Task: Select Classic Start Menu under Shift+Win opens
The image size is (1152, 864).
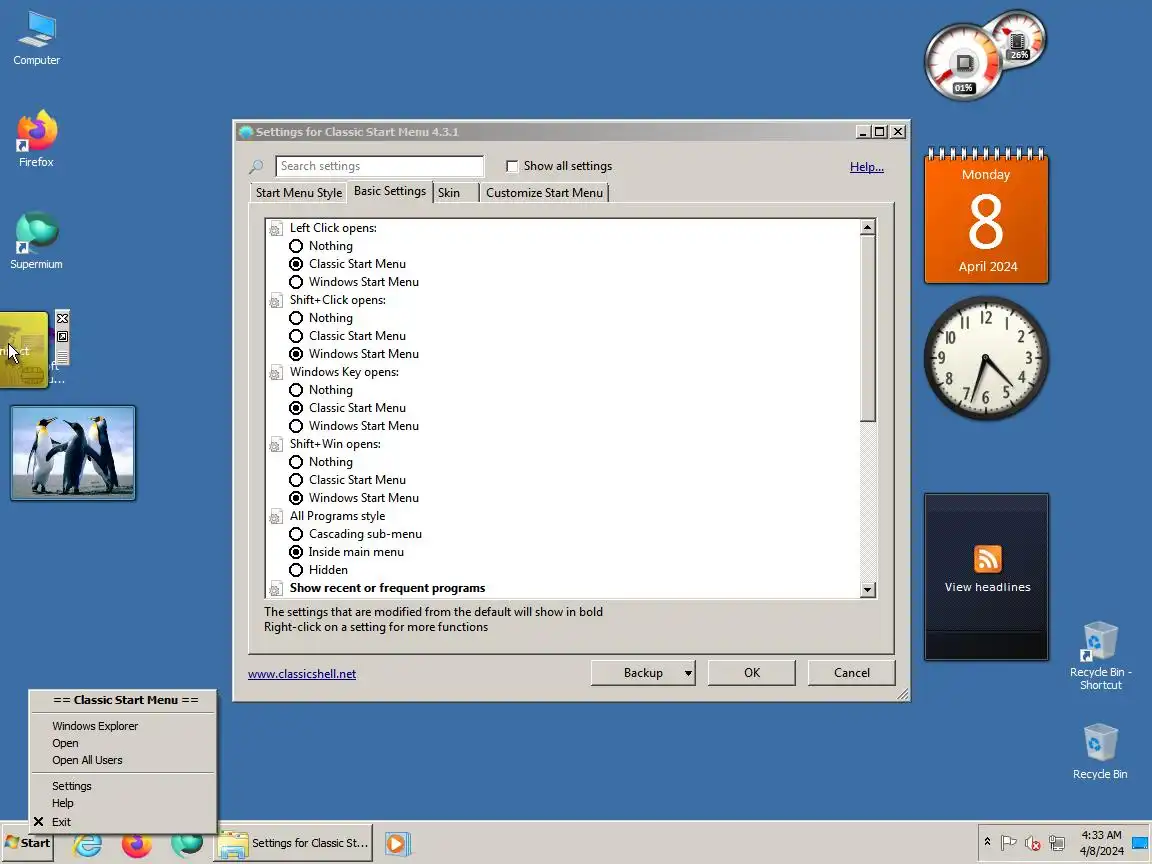Action: [296, 480]
